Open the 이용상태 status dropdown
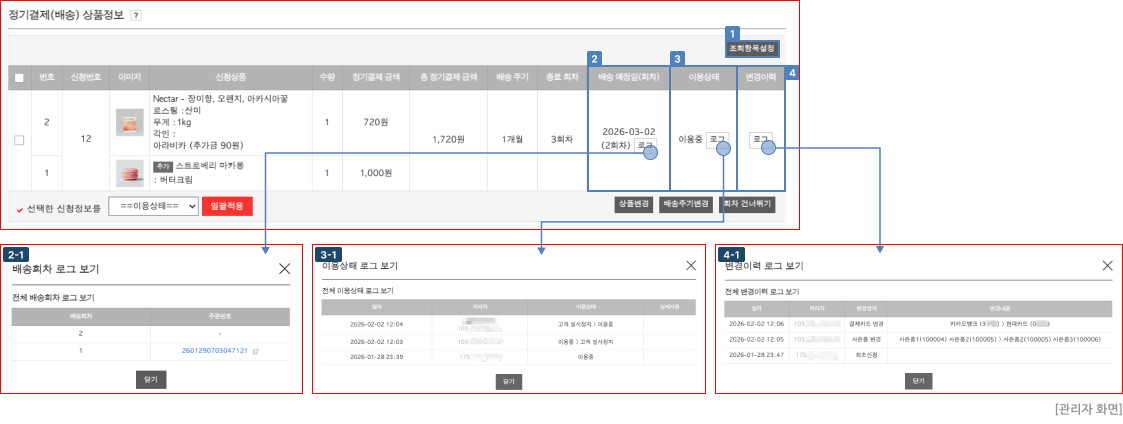1123x424 pixels. (x=153, y=206)
